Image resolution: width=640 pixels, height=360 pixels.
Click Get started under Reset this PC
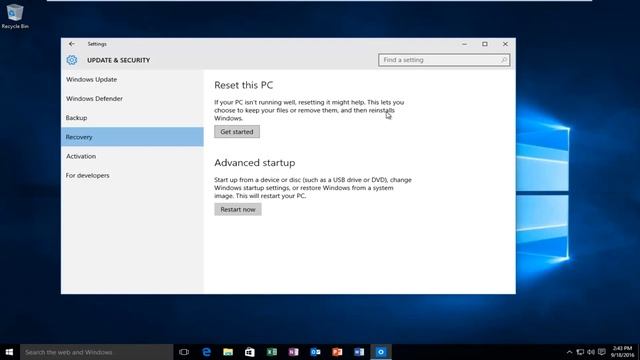(237, 132)
